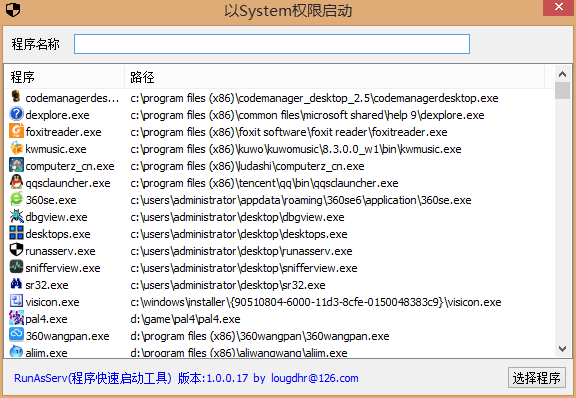Click the 360se.exe browser icon
The width and height of the screenshot is (576, 398).
16,199
